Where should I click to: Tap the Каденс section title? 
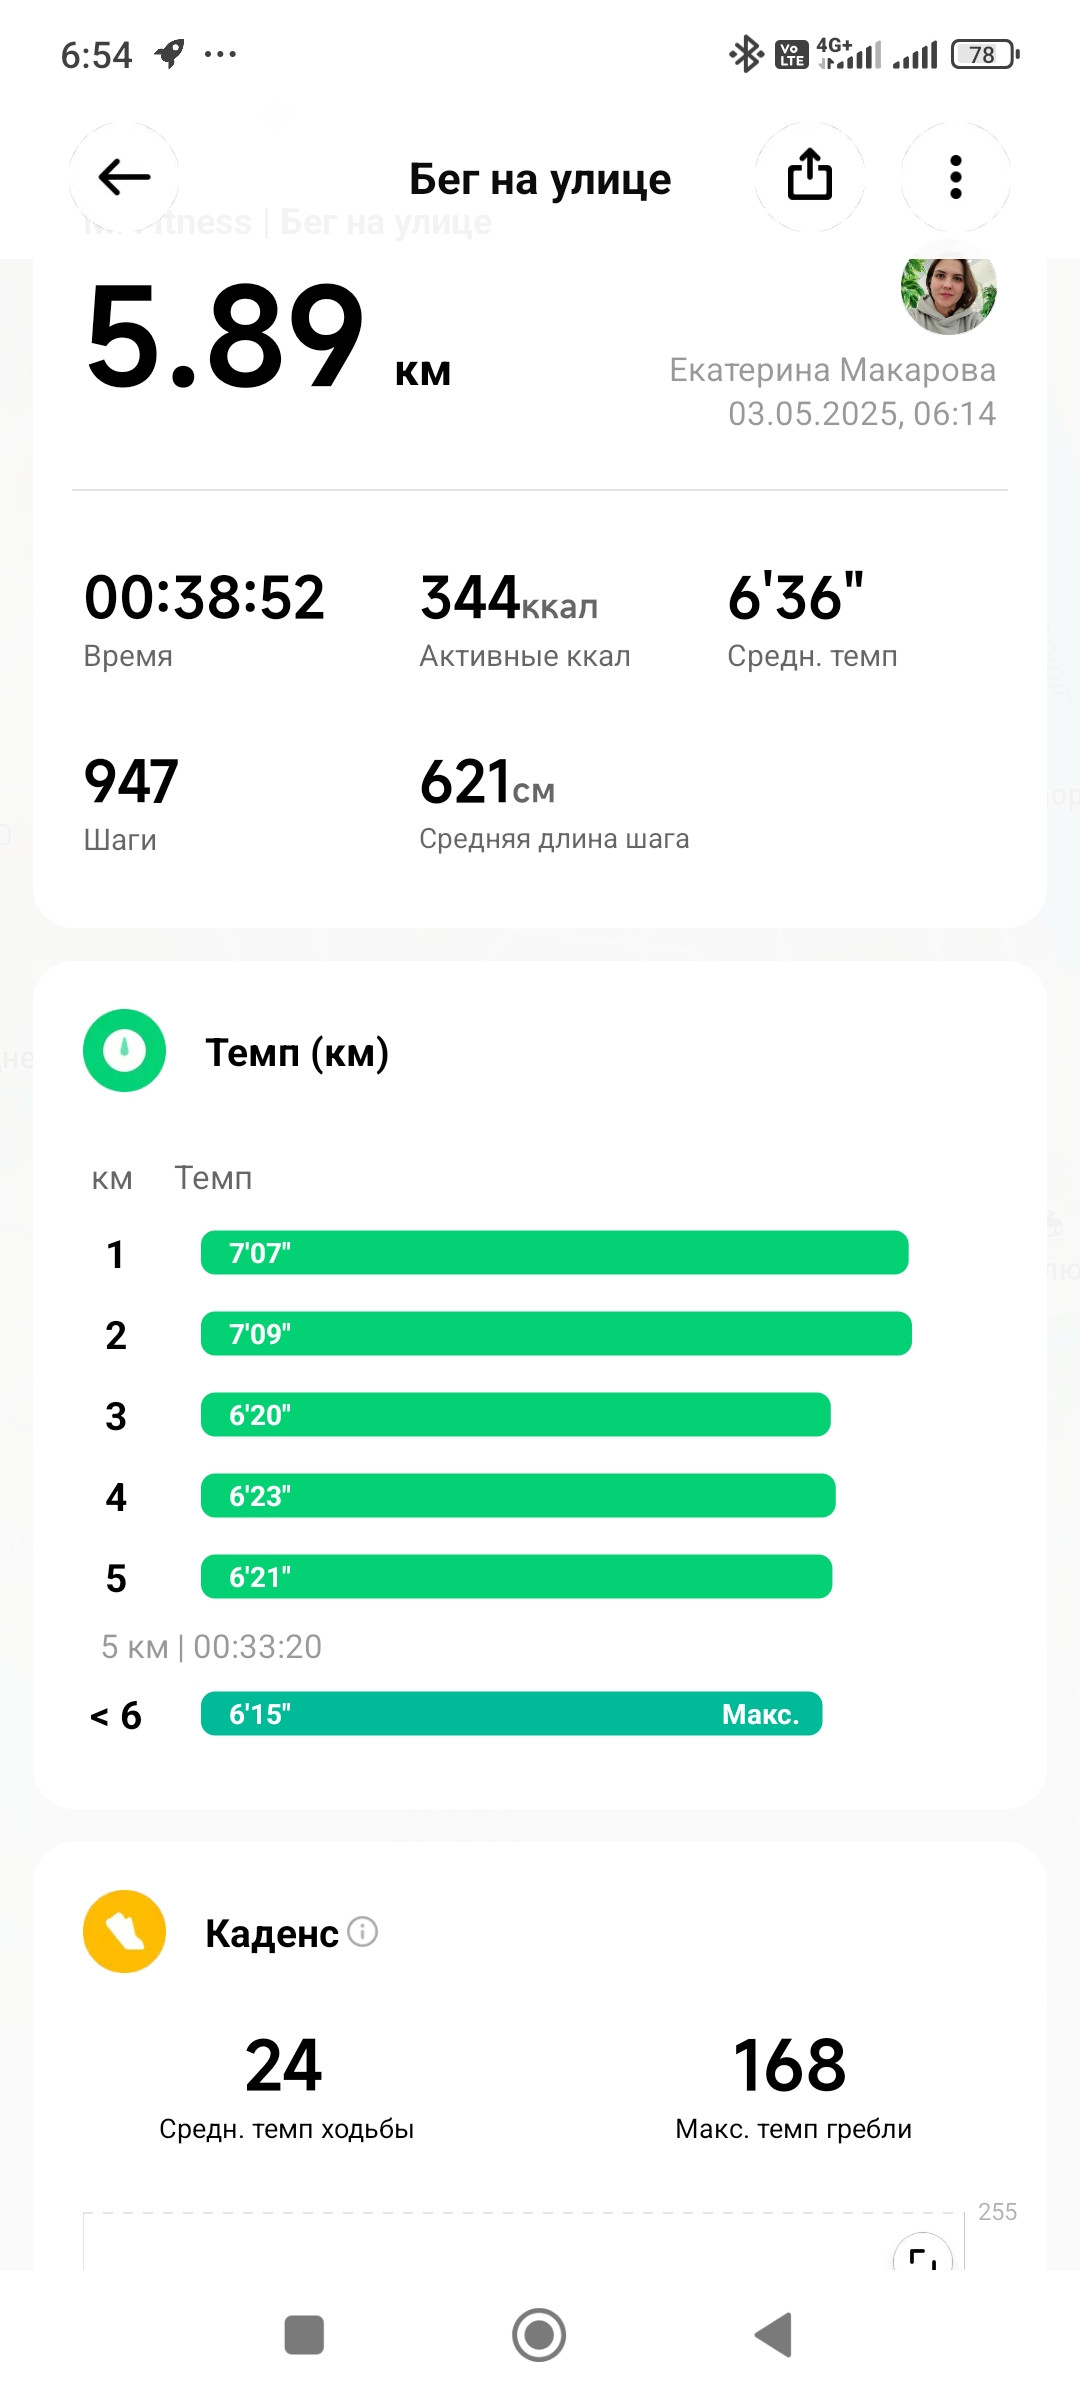(272, 1933)
